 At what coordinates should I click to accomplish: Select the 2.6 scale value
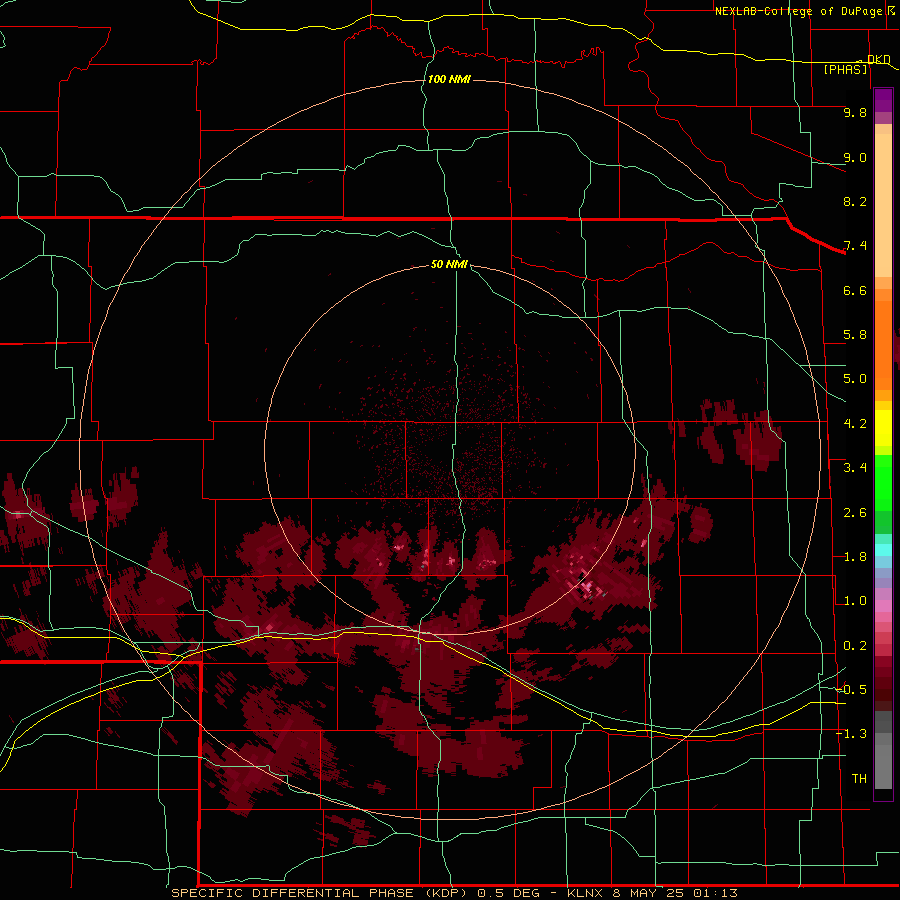point(855,513)
